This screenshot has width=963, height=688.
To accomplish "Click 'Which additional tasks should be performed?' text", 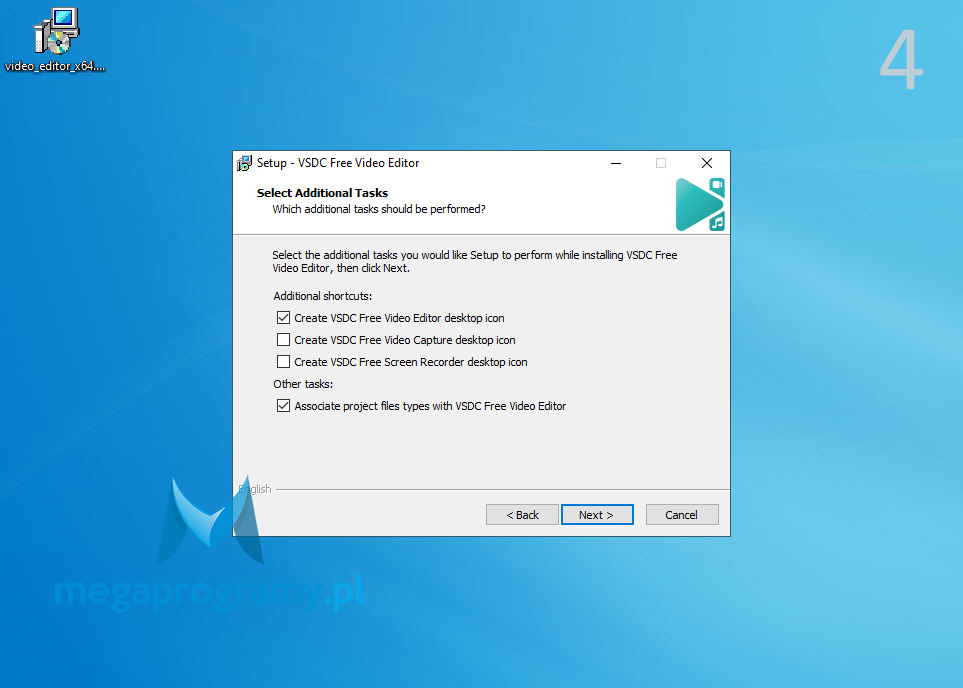I will 379,209.
